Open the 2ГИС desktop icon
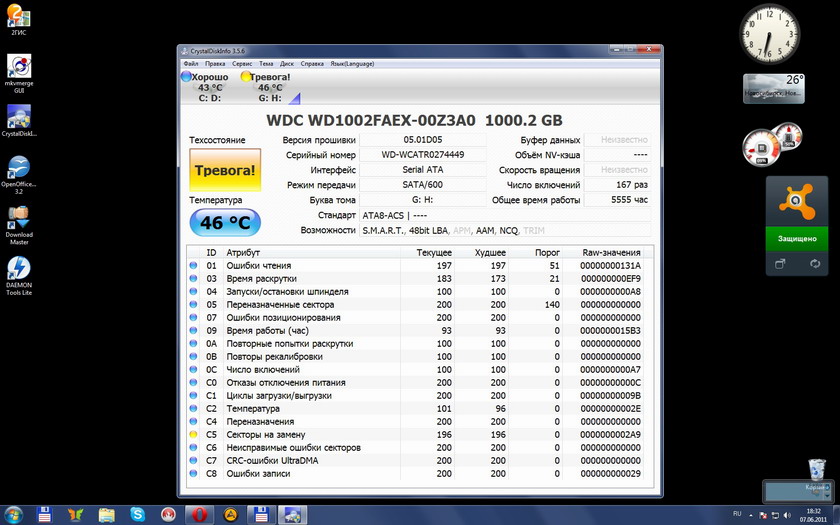Image resolution: width=840 pixels, height=525 pixels. coord(19,19)
